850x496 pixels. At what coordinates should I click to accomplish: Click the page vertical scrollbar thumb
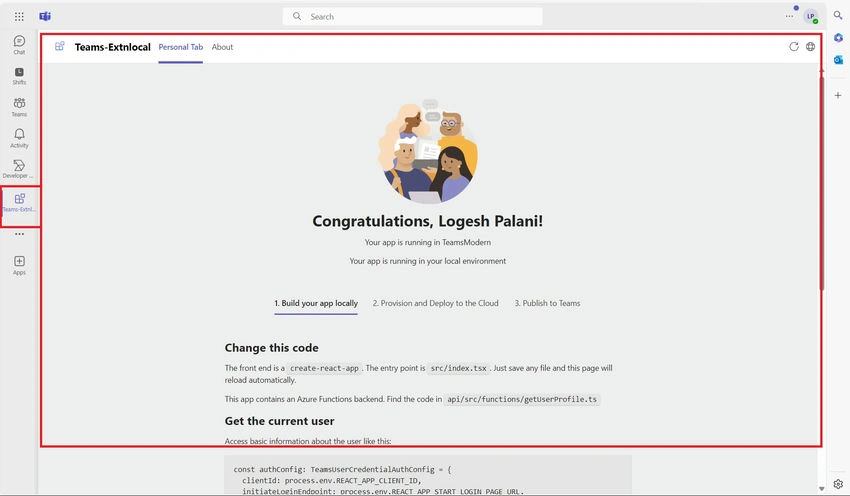822,182
